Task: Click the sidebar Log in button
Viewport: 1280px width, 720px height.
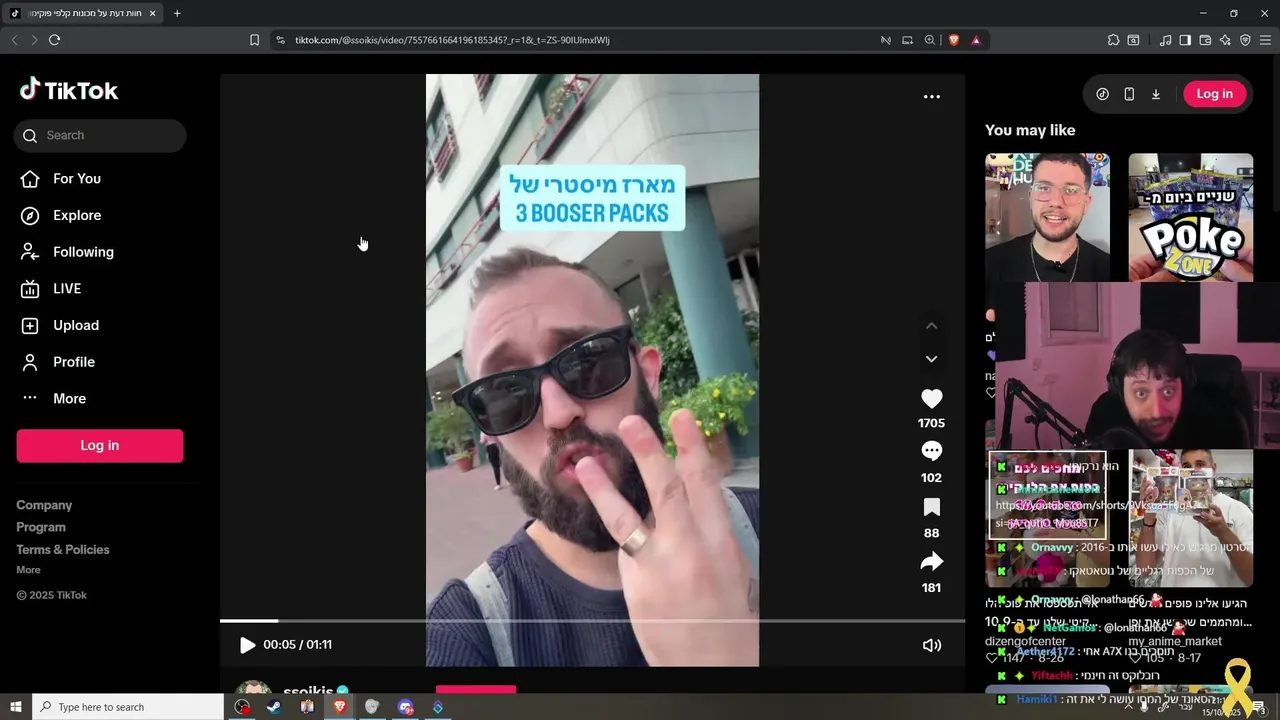Action: click(x=100, y=445)
